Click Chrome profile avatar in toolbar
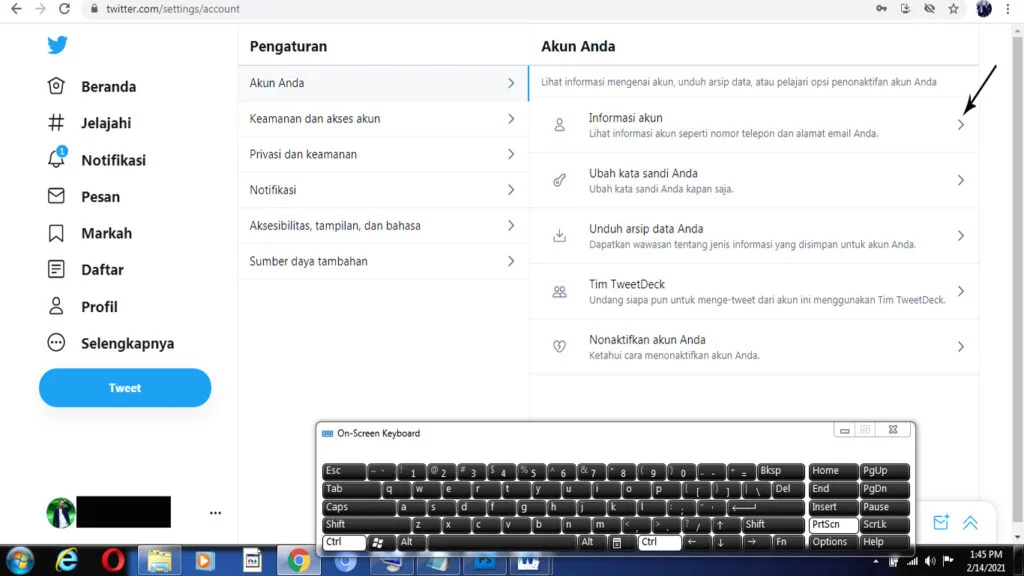The image size is (1024, 576). (x=984, y=8)
